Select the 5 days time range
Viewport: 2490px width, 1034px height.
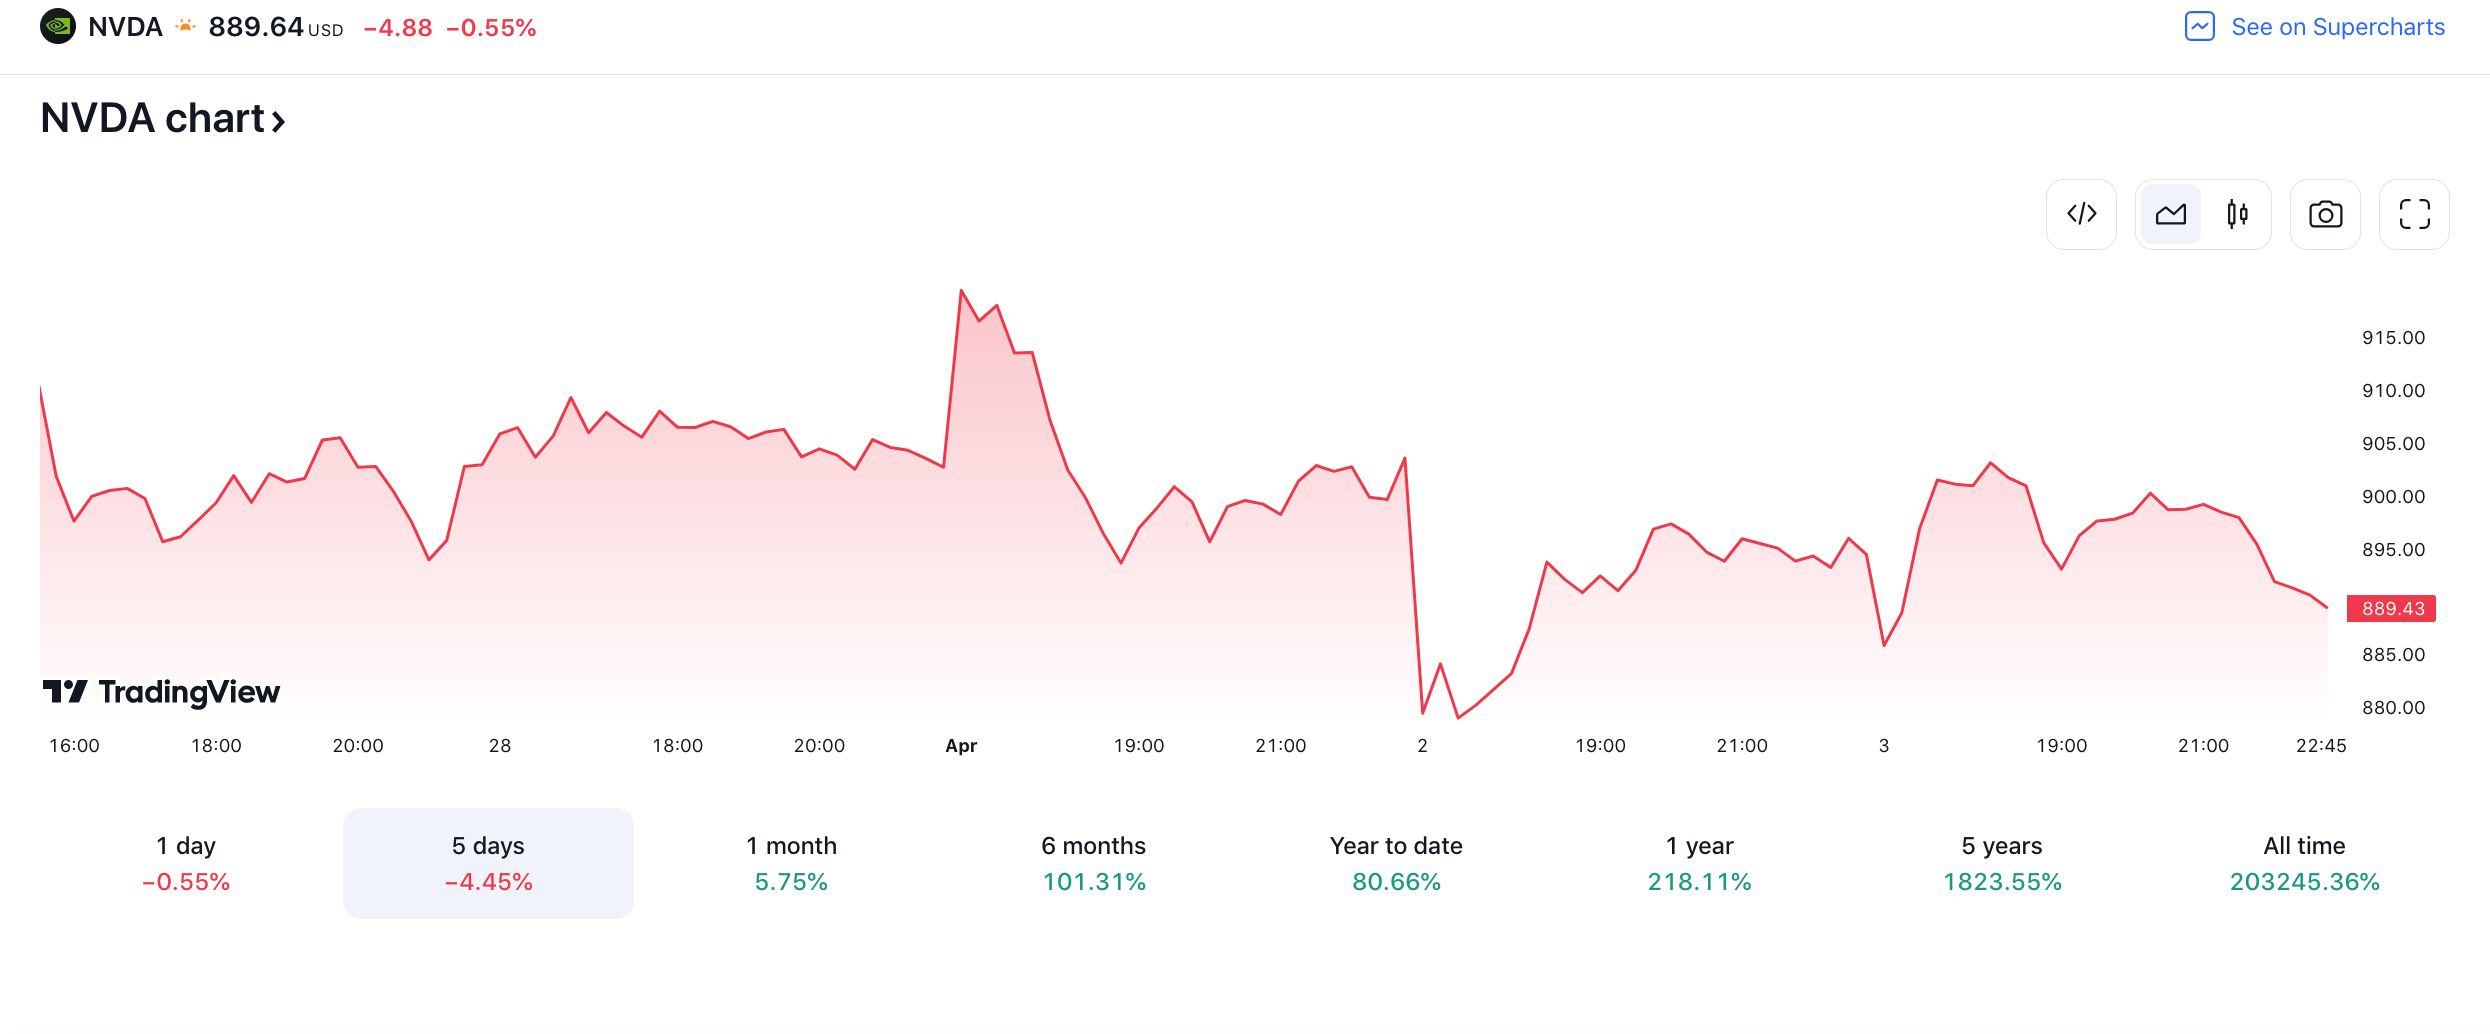[488, 863]
